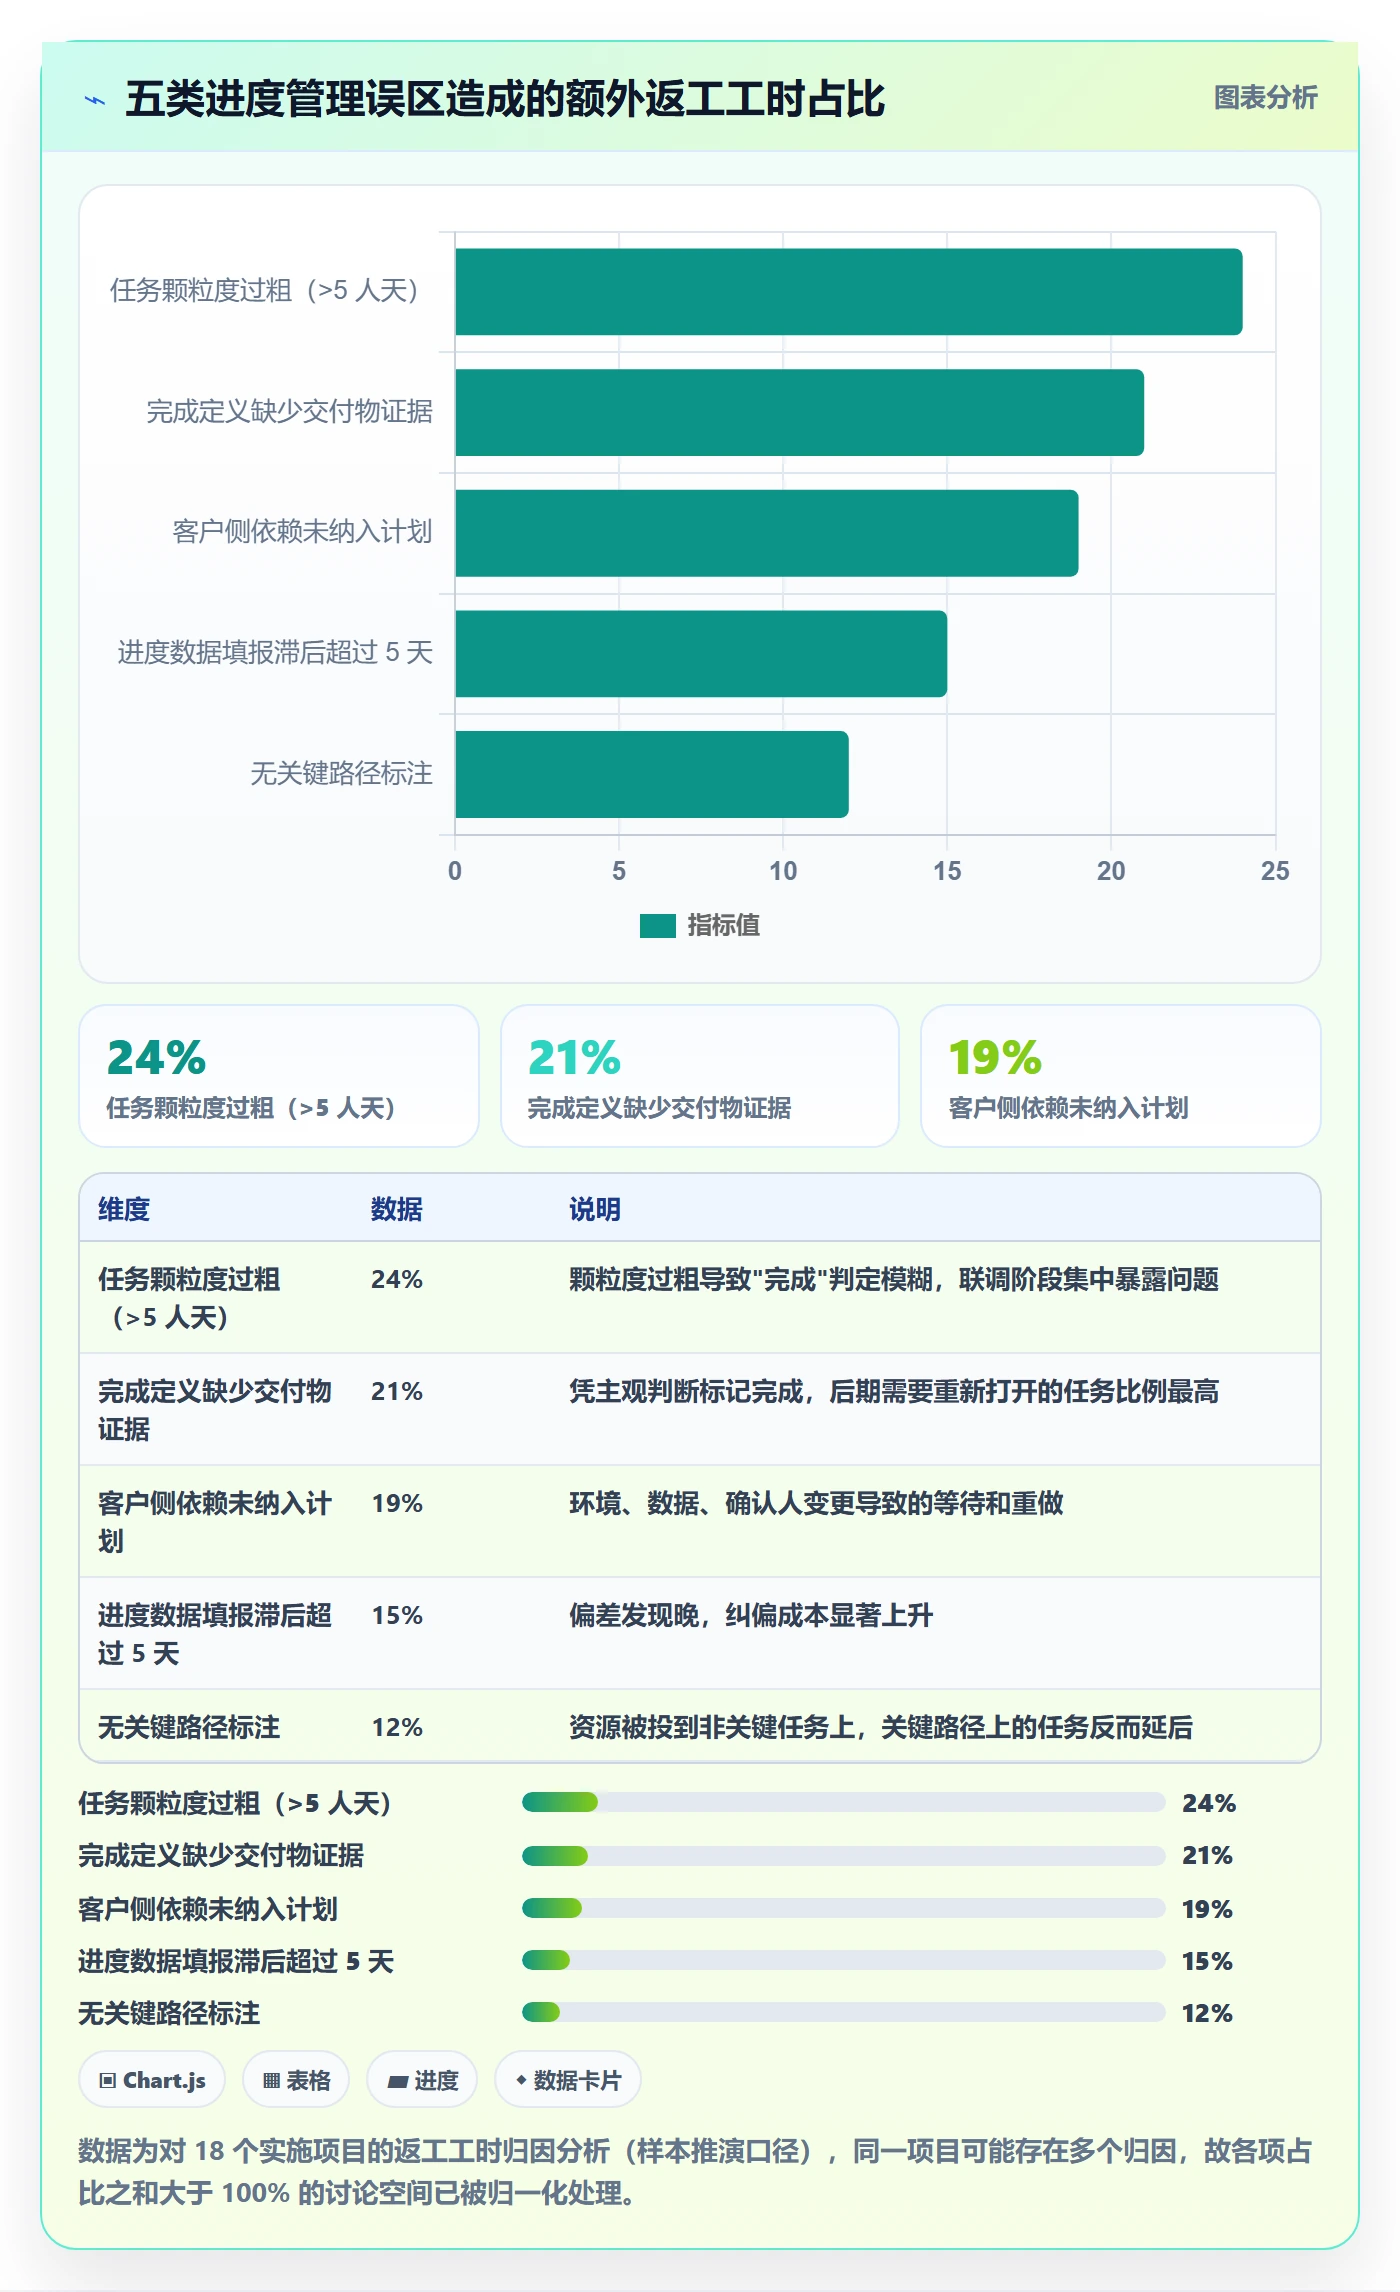Click the chart title 五类进度管理误区
This screenshot has height=2292, width=1400.
click(x=506, y=100)
